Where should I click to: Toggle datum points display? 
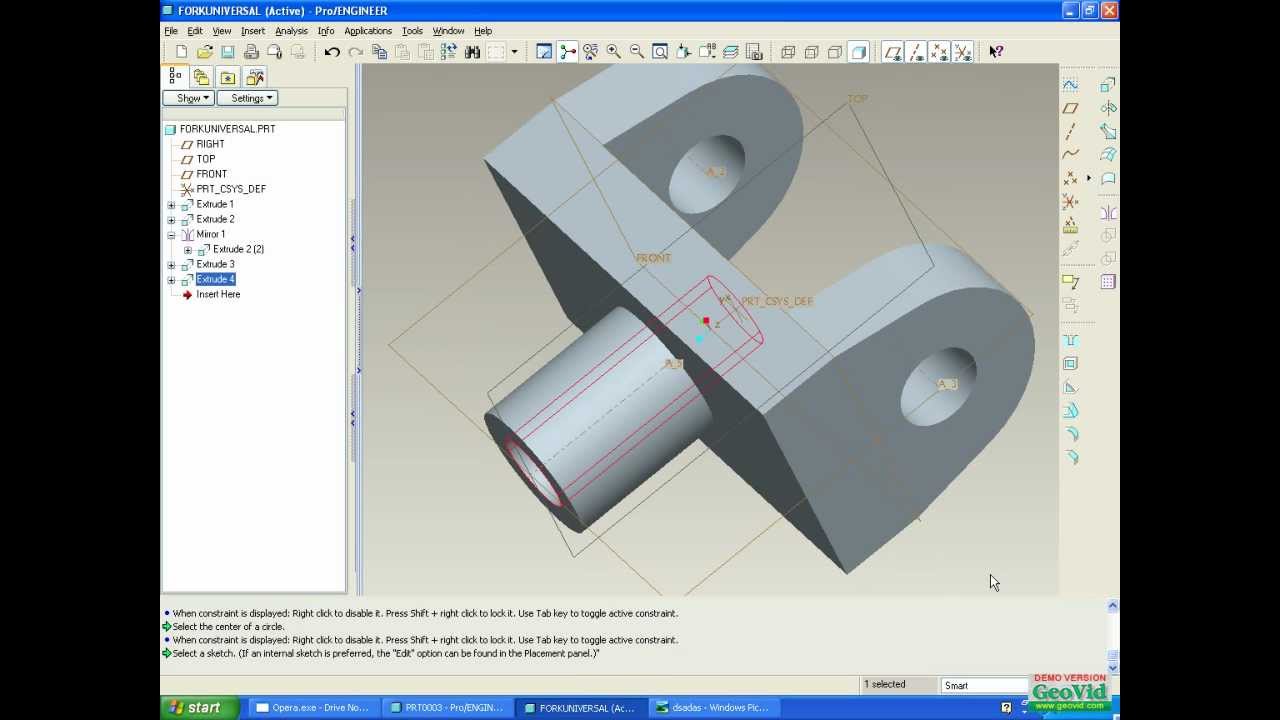click(939, 52)
